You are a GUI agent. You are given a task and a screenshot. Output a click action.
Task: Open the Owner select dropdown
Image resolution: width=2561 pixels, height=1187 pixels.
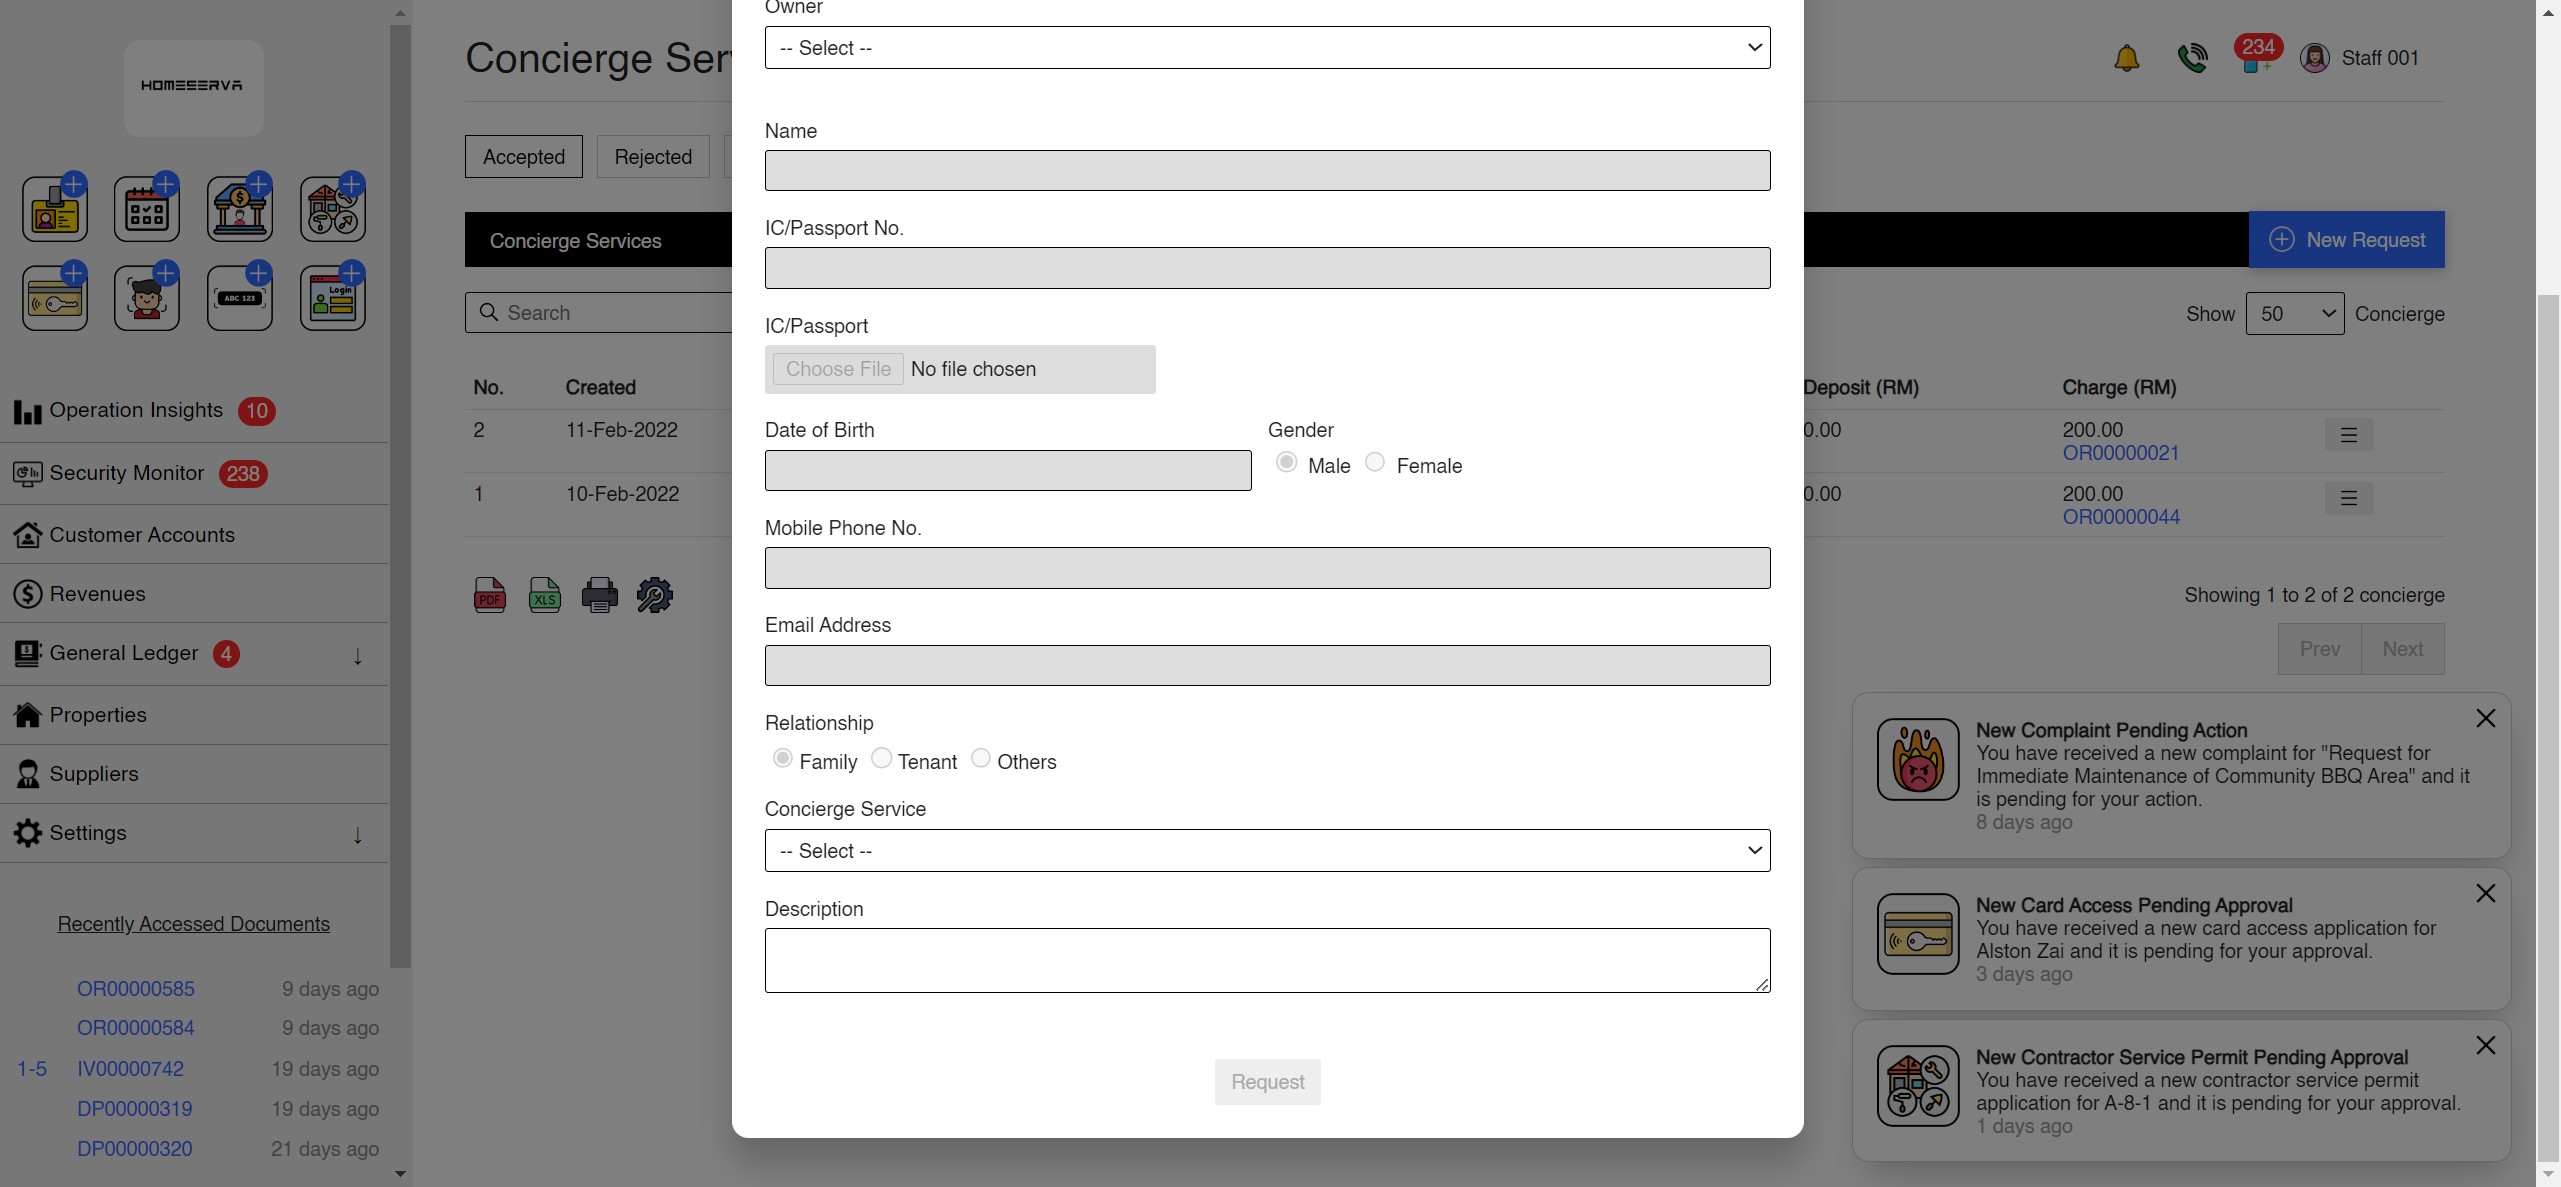[x=1266, y=47]
